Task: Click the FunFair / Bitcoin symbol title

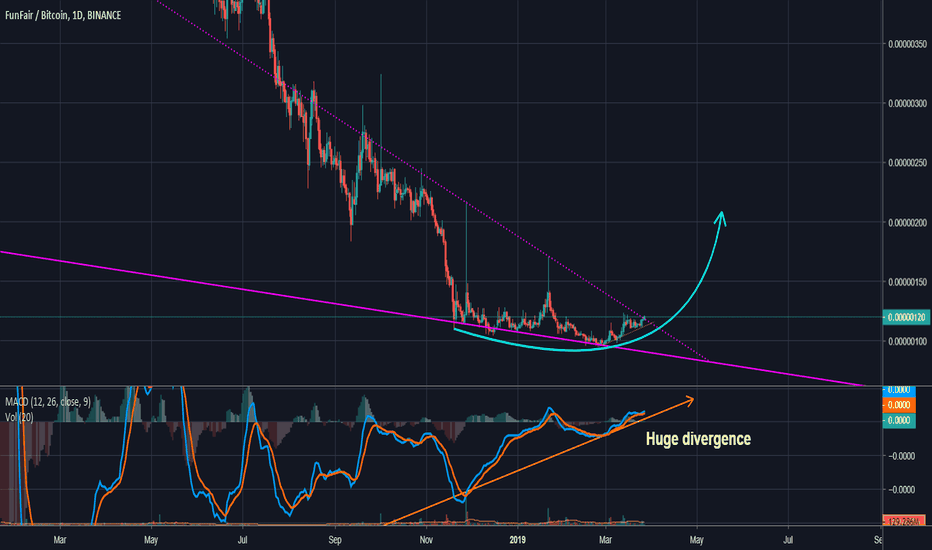Action: 63,15
